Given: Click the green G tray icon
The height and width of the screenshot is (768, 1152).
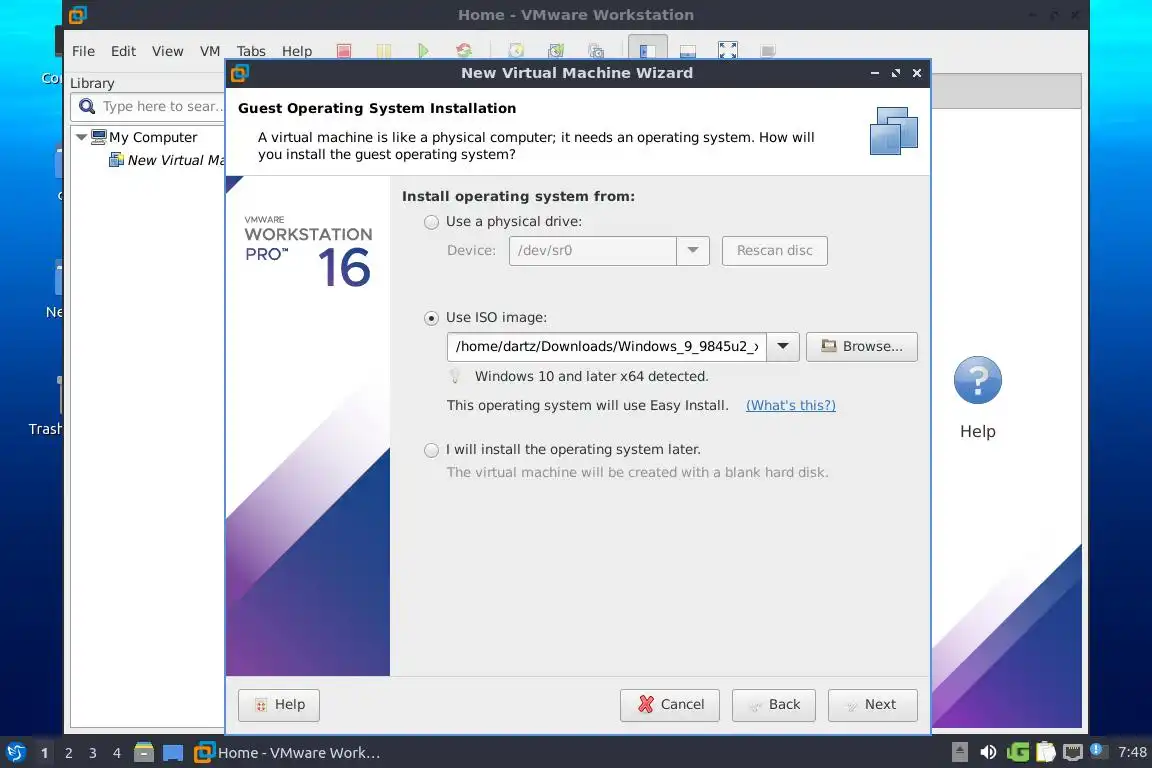Looking at the screenshot, I should pos(1018,752).
